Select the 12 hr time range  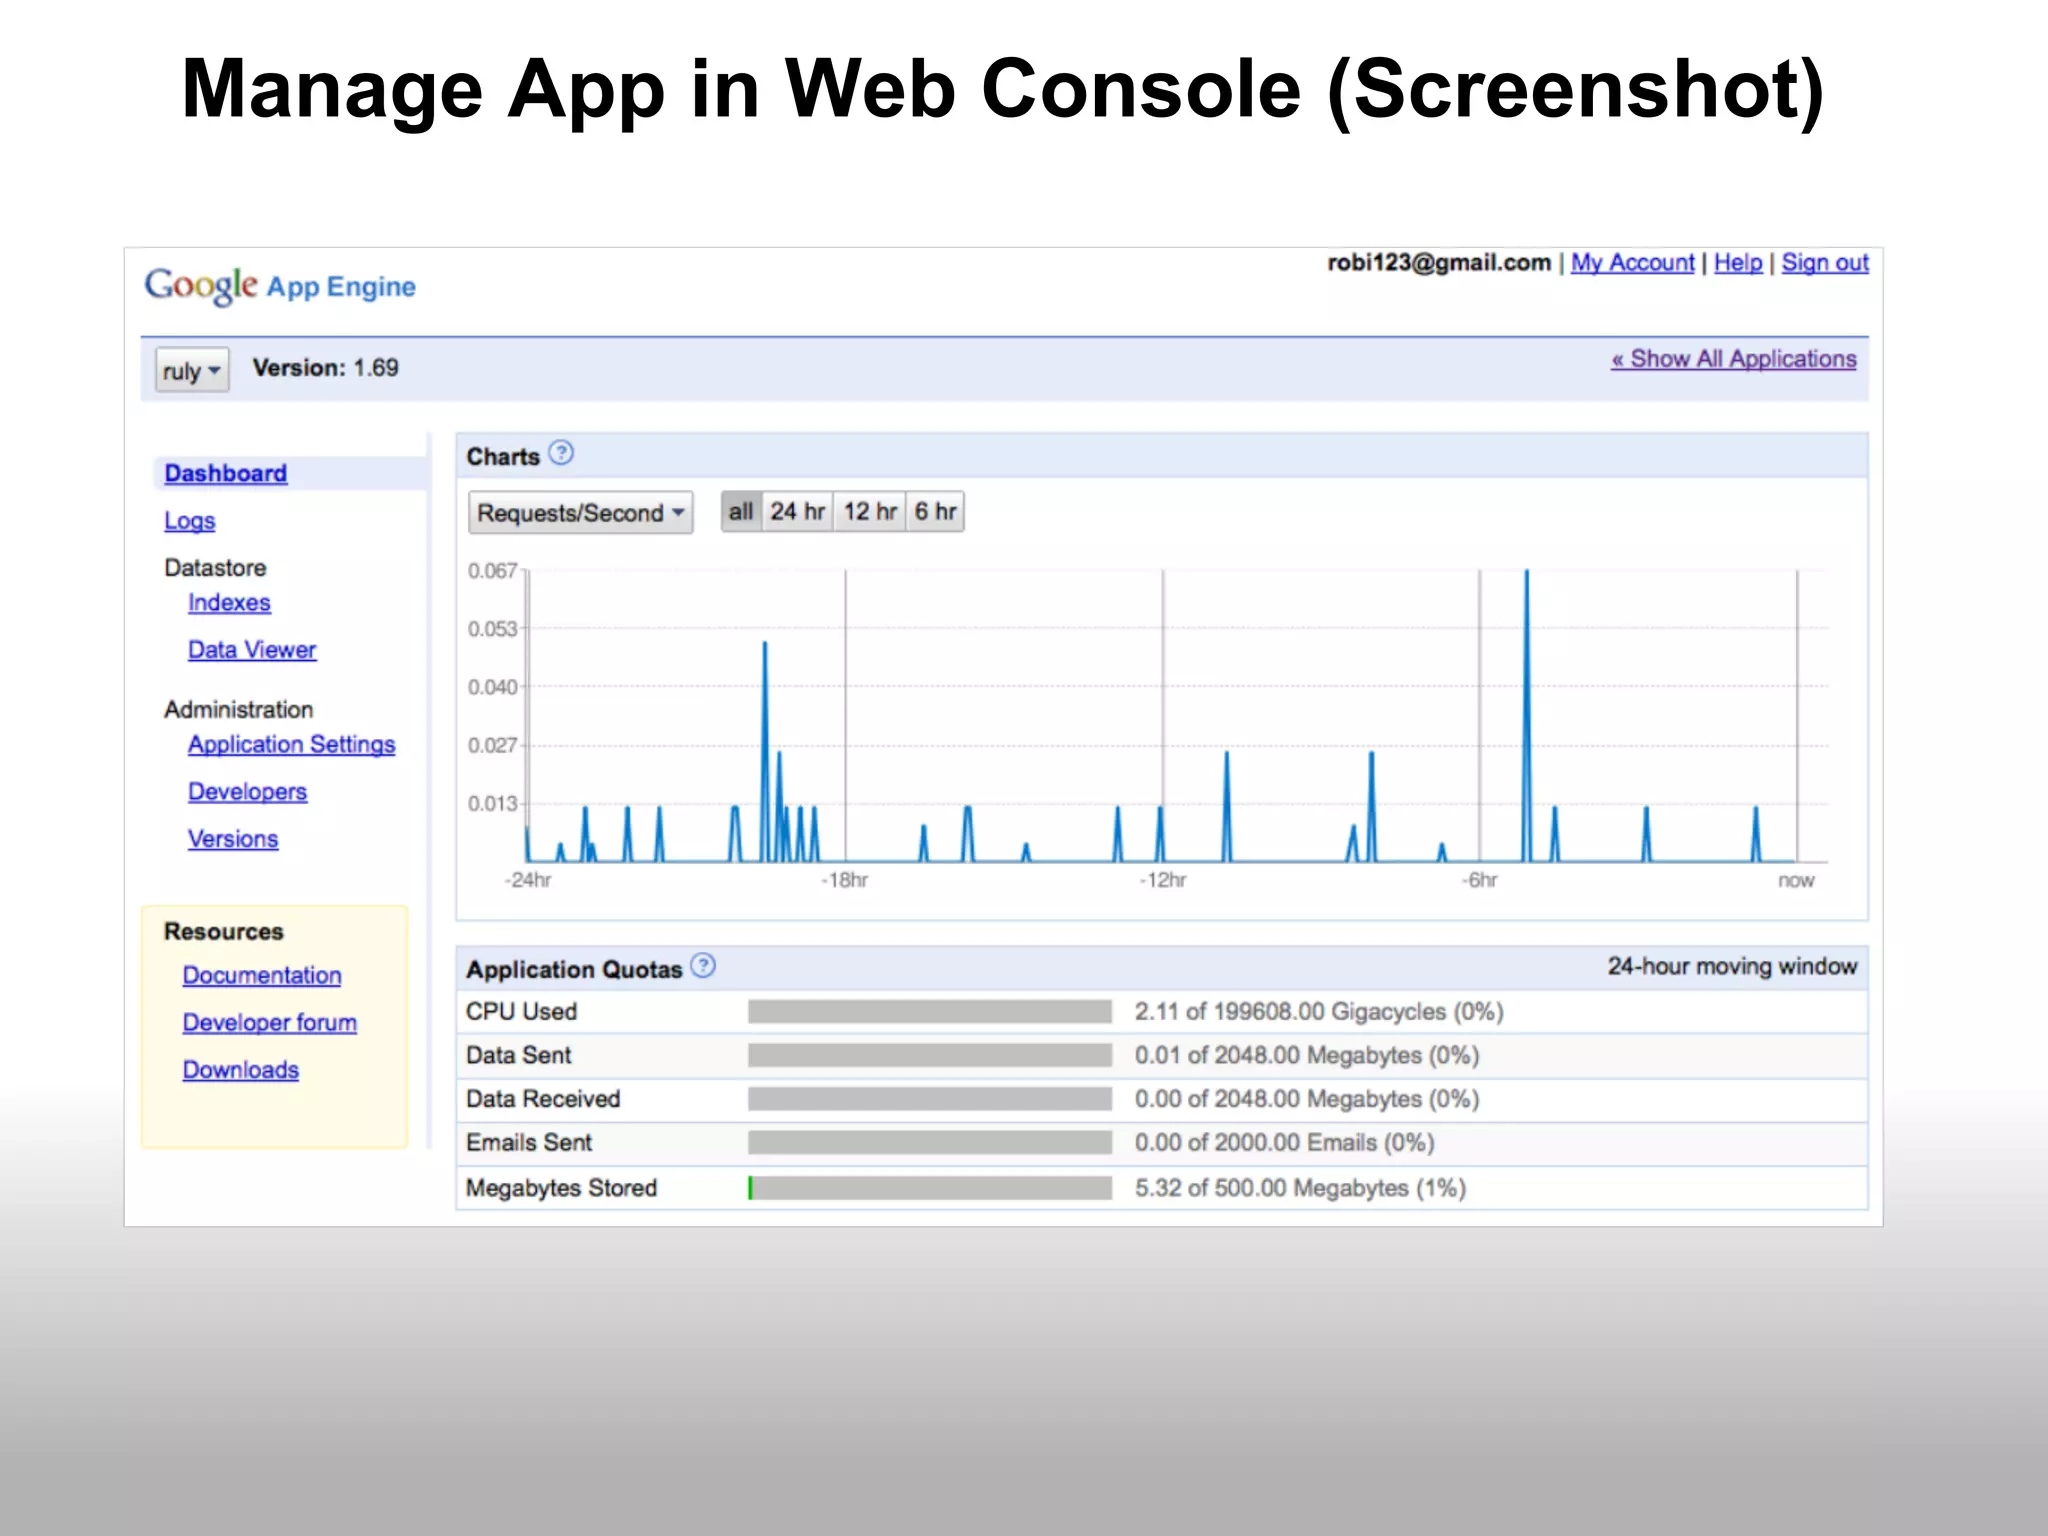870,512
